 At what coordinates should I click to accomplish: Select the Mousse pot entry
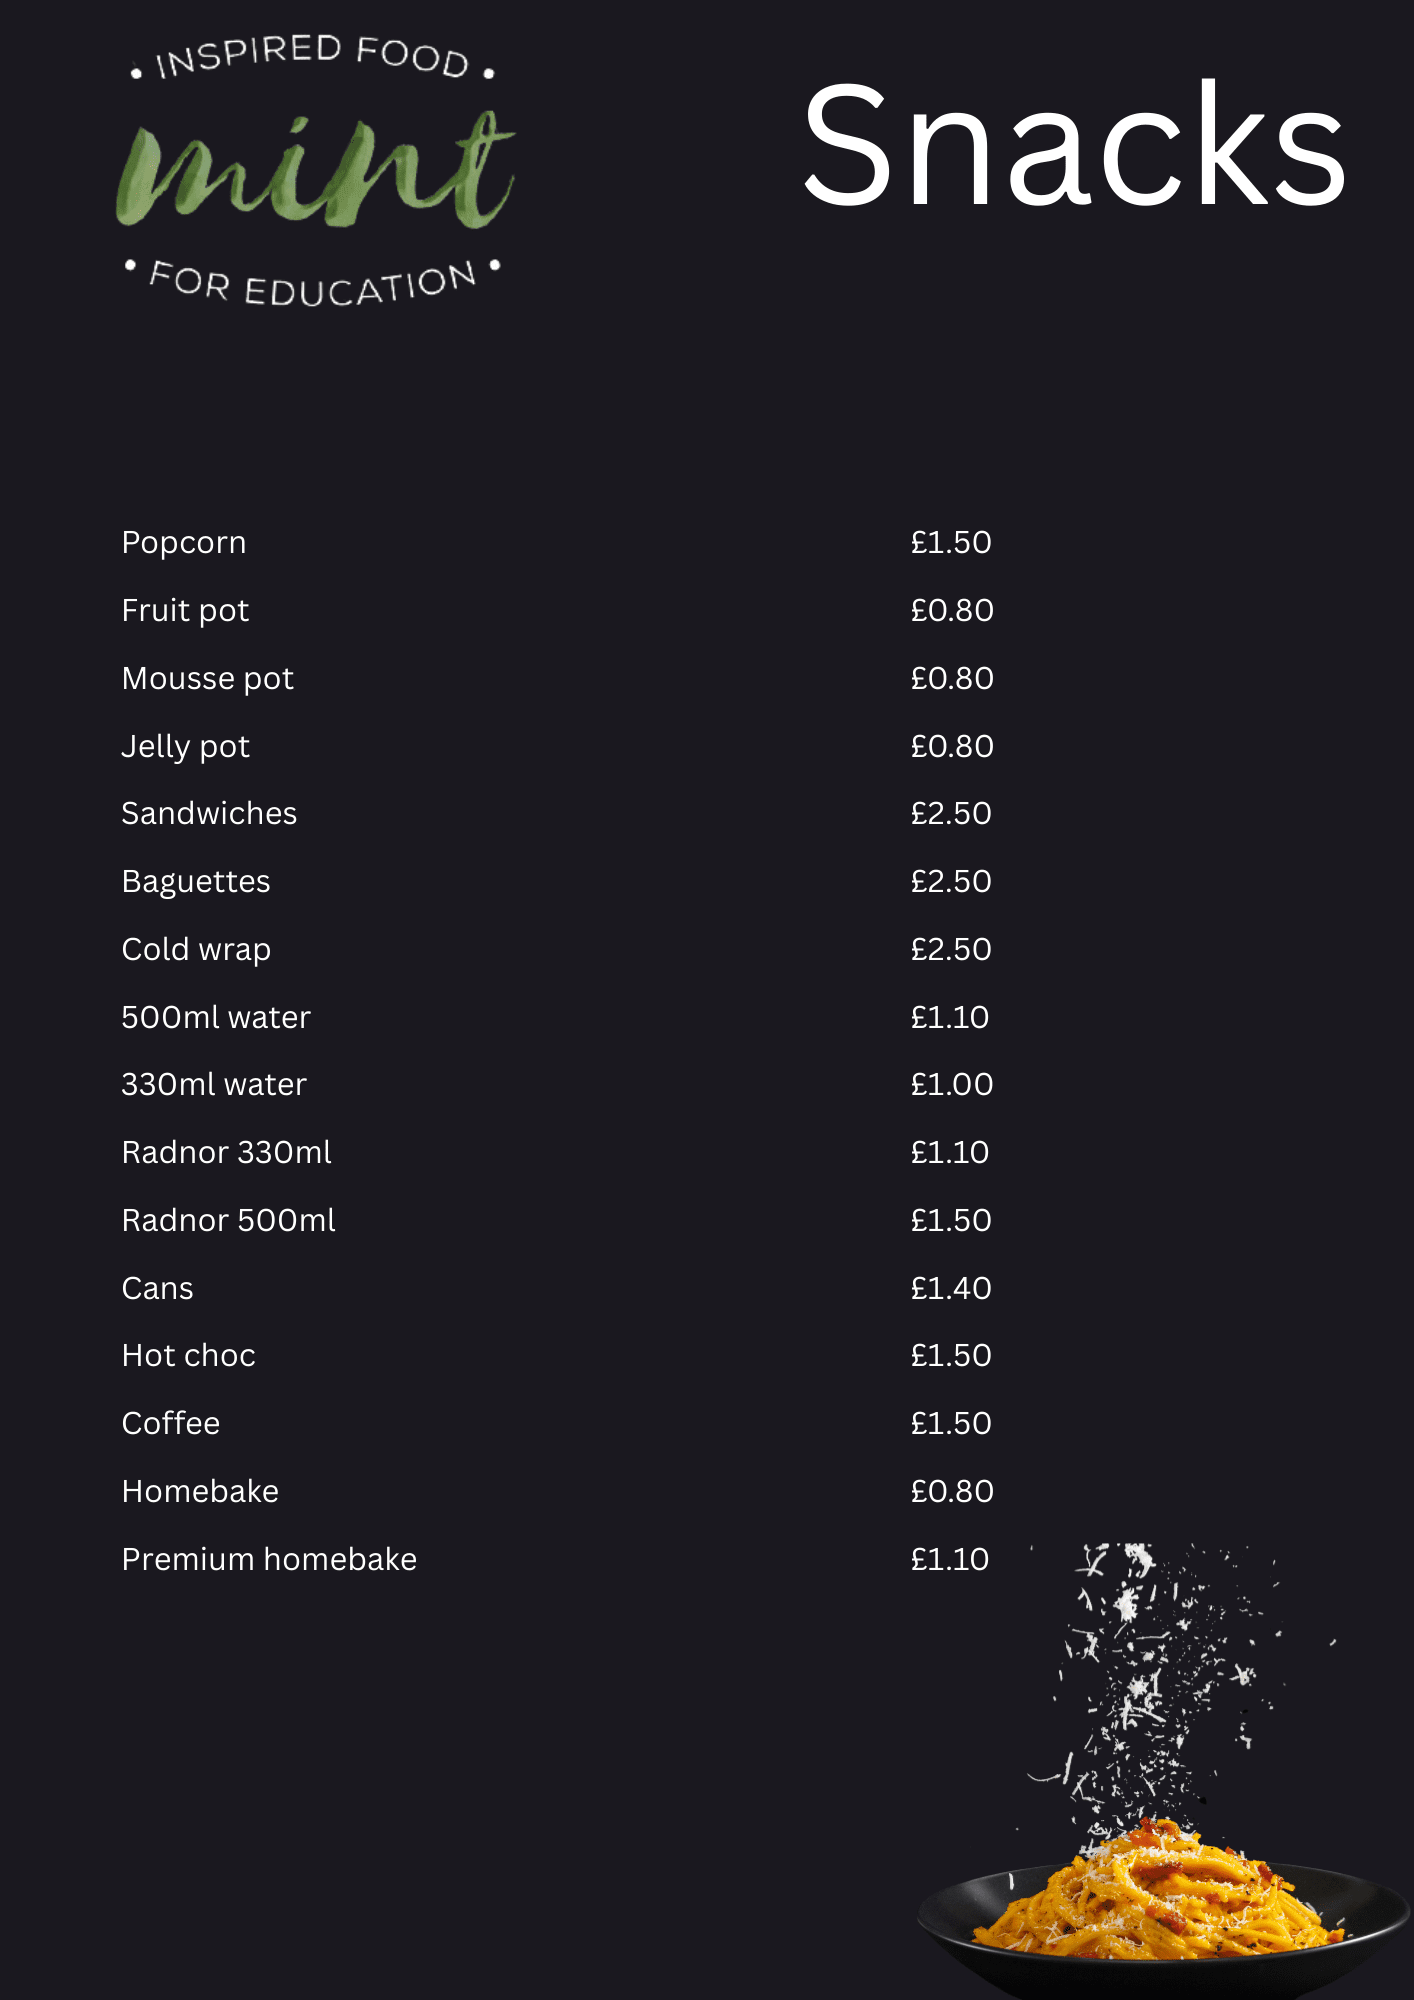208,679
